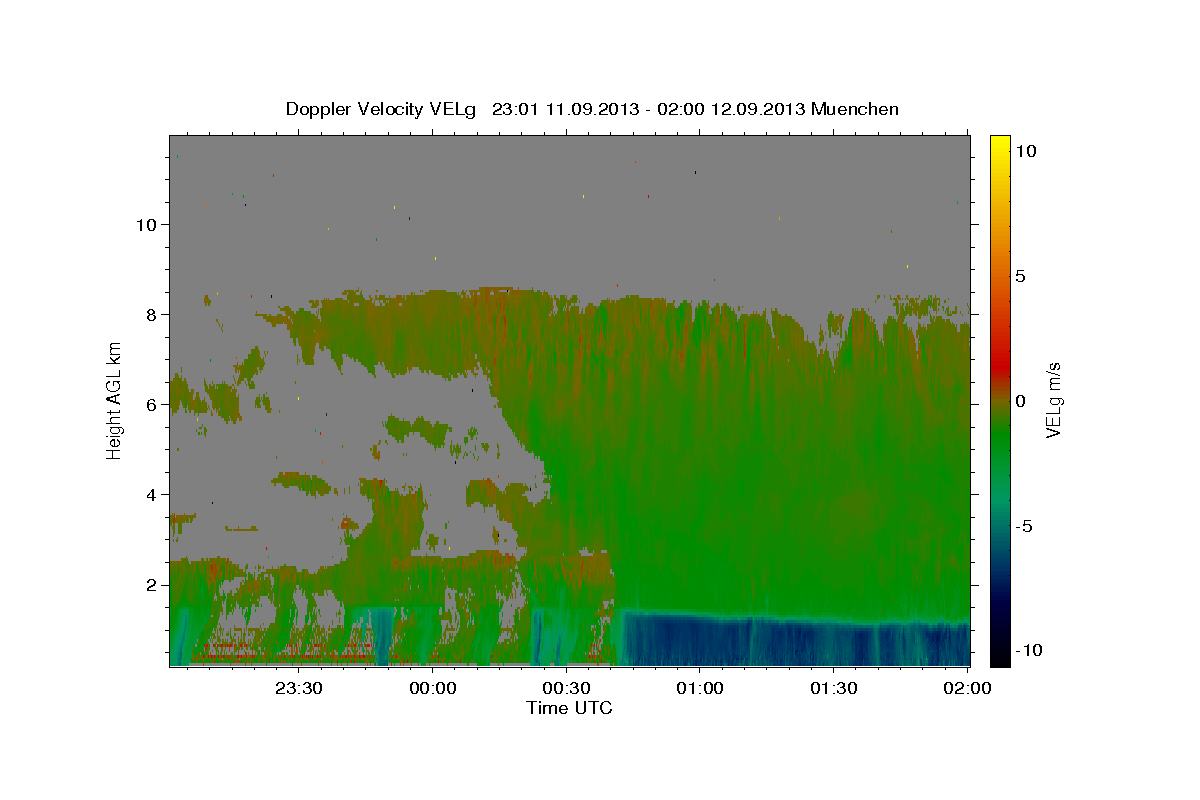
Task: Click the colorbar value 5 label
Action: click(1020, 276)
